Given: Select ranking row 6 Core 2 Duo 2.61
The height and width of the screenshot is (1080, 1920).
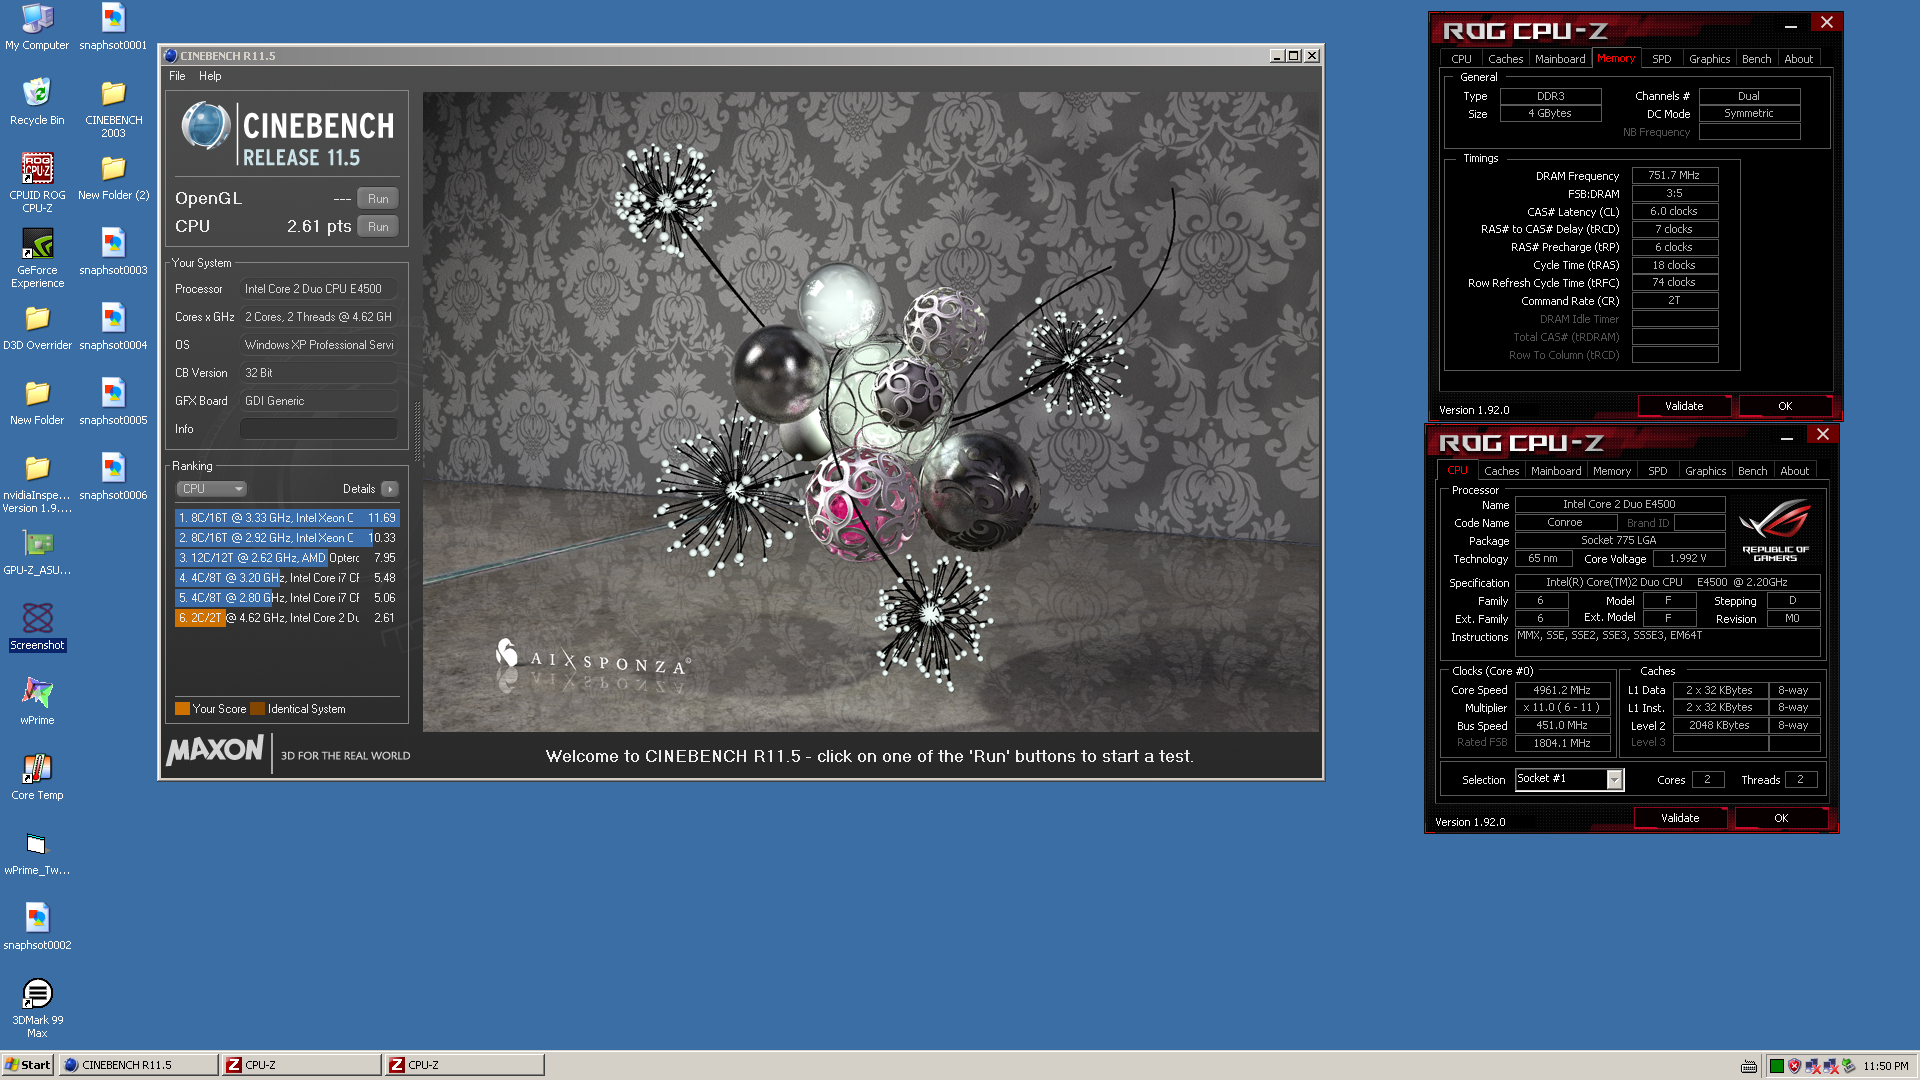Looking at the screenshot, I should 287,618.
